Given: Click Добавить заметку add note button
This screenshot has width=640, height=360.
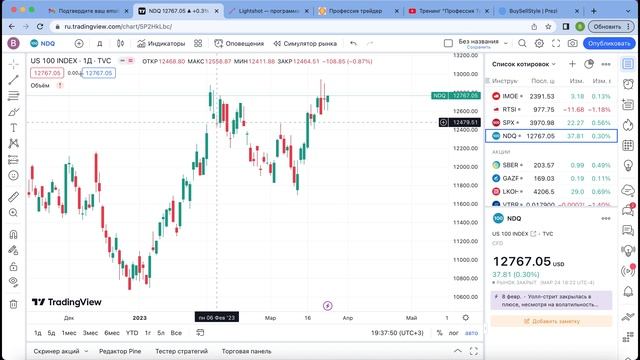Looking at the screenshot, I should click(551, 321).
